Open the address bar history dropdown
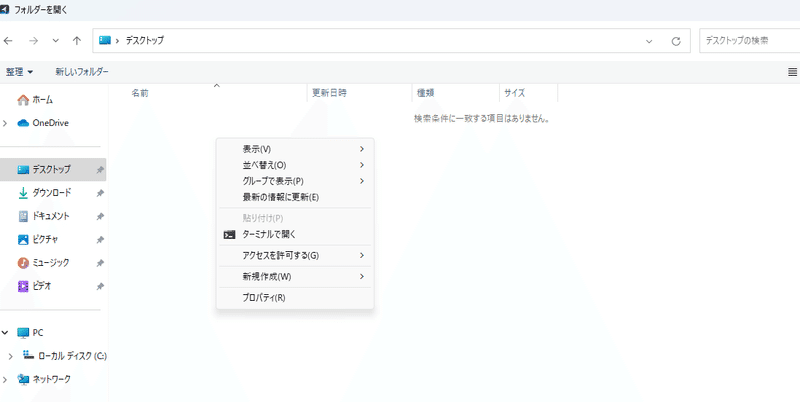Viewport: 800px width, 402px height. tap(650, 41)
